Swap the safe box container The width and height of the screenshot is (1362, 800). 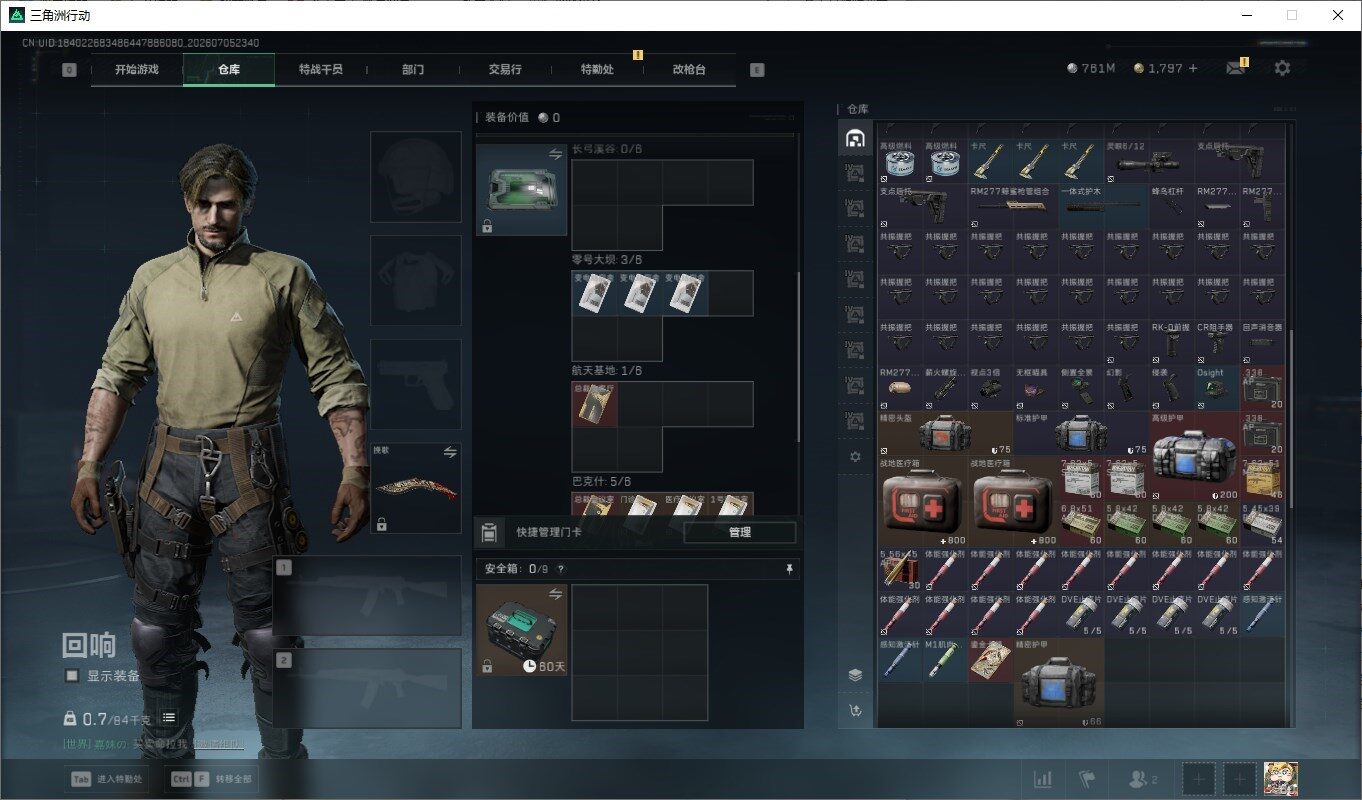click(555, 594)
